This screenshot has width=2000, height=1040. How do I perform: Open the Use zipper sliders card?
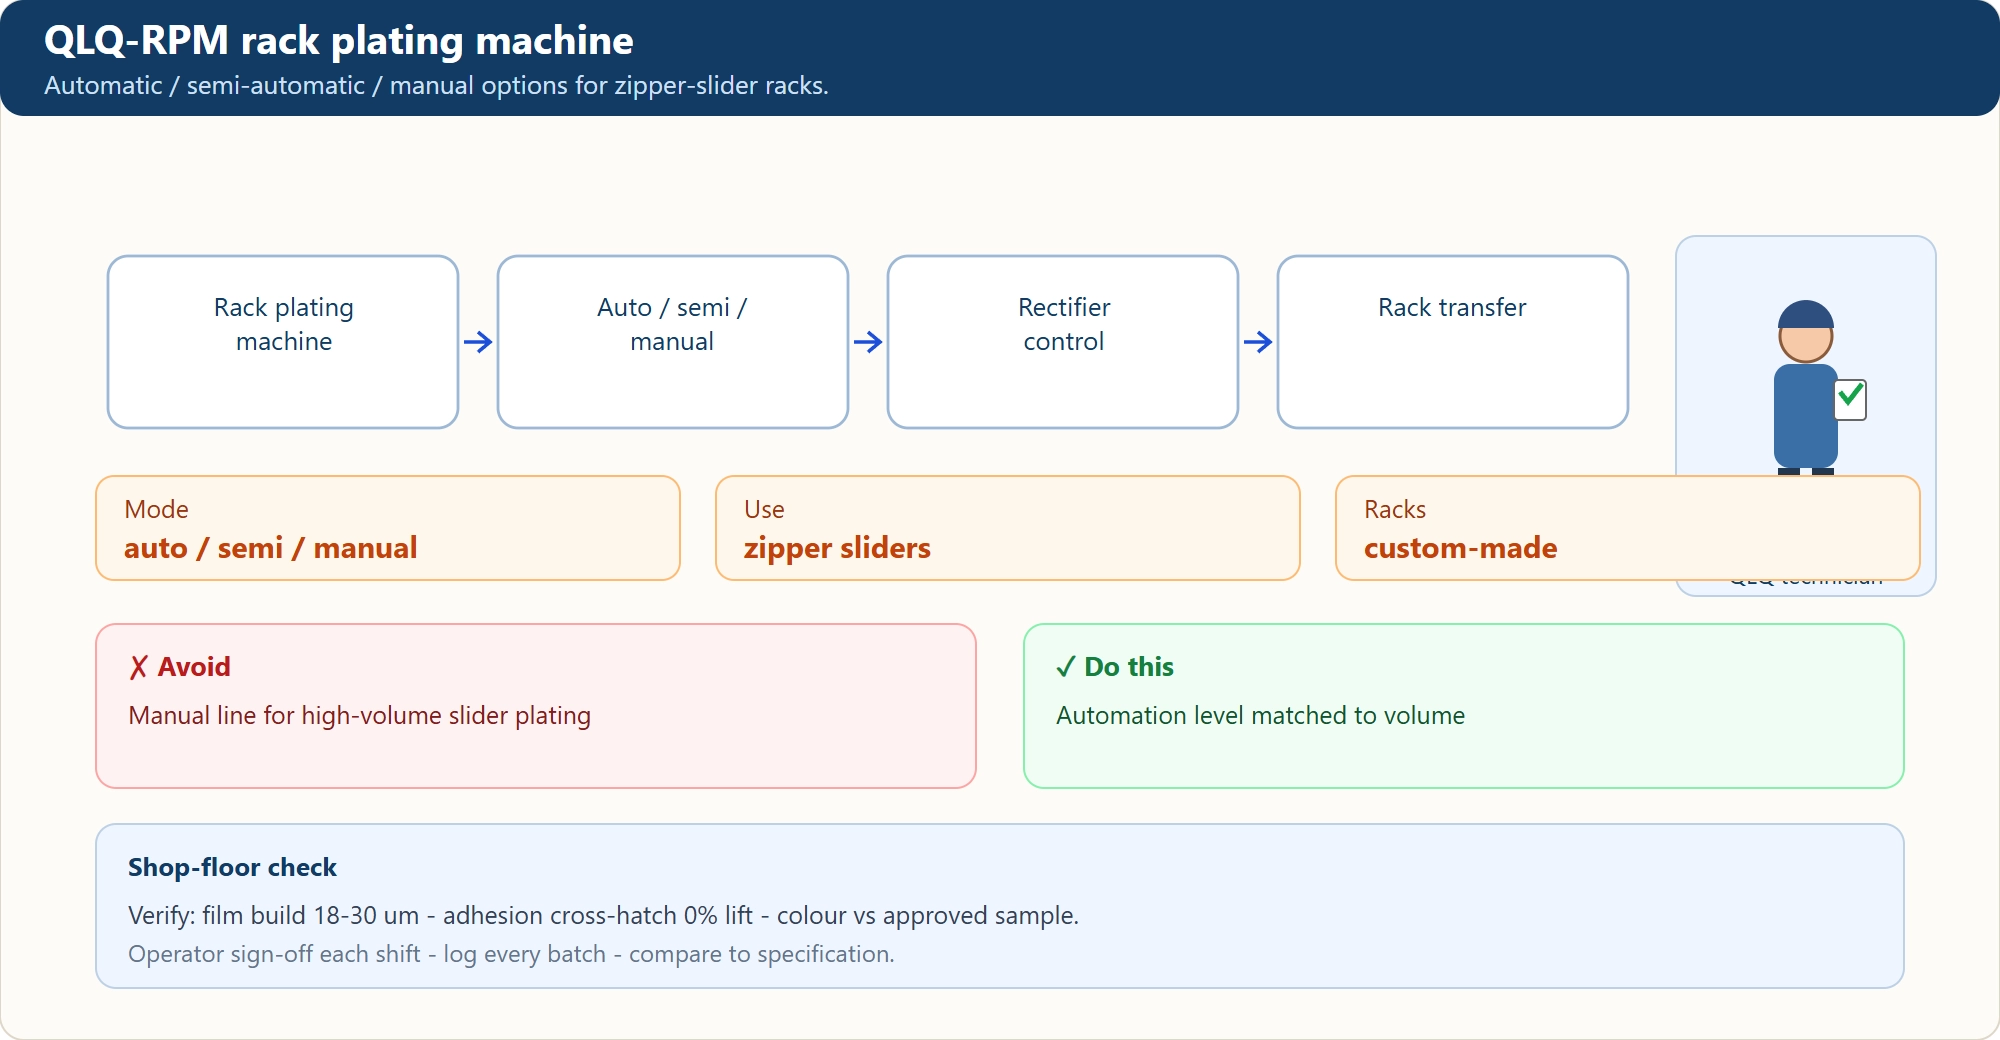[1008, 528]
